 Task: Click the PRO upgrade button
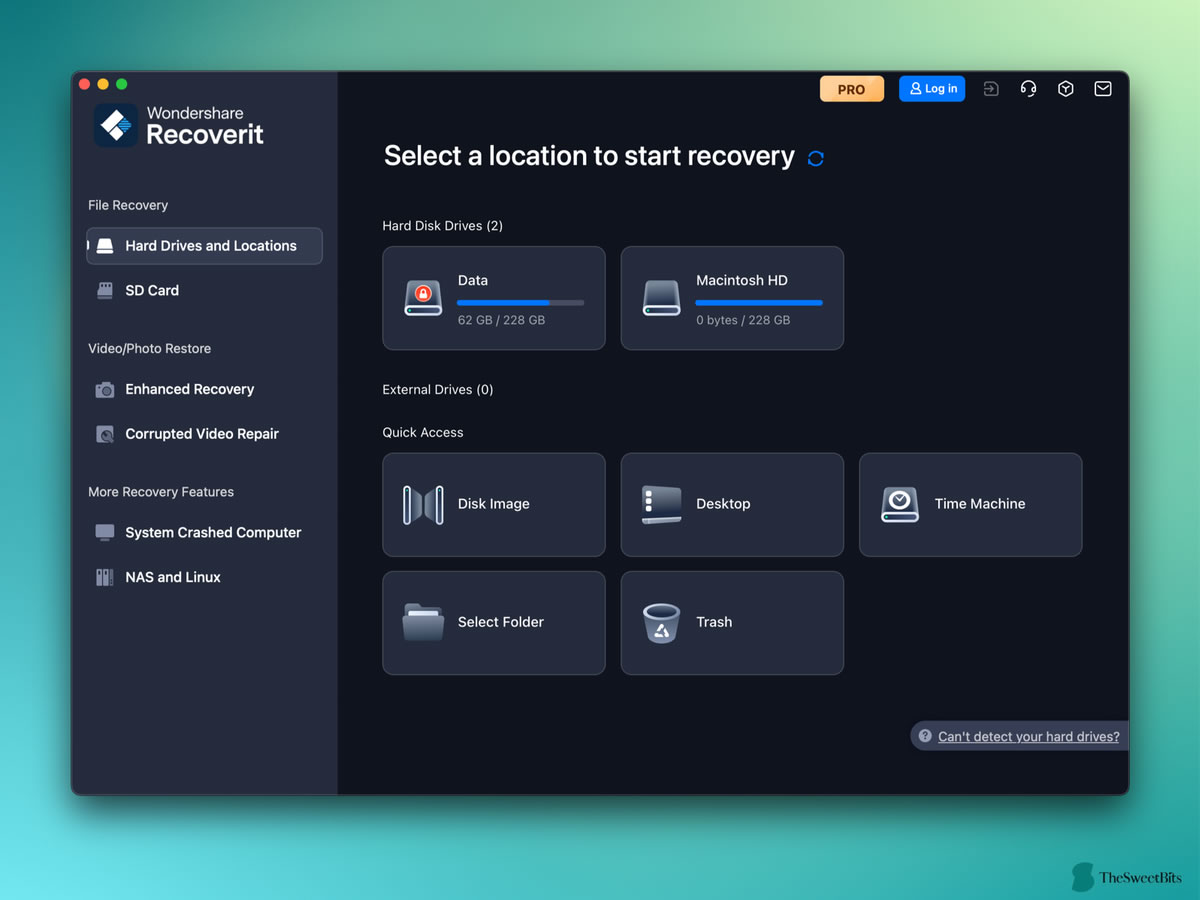tap(852, 89)
